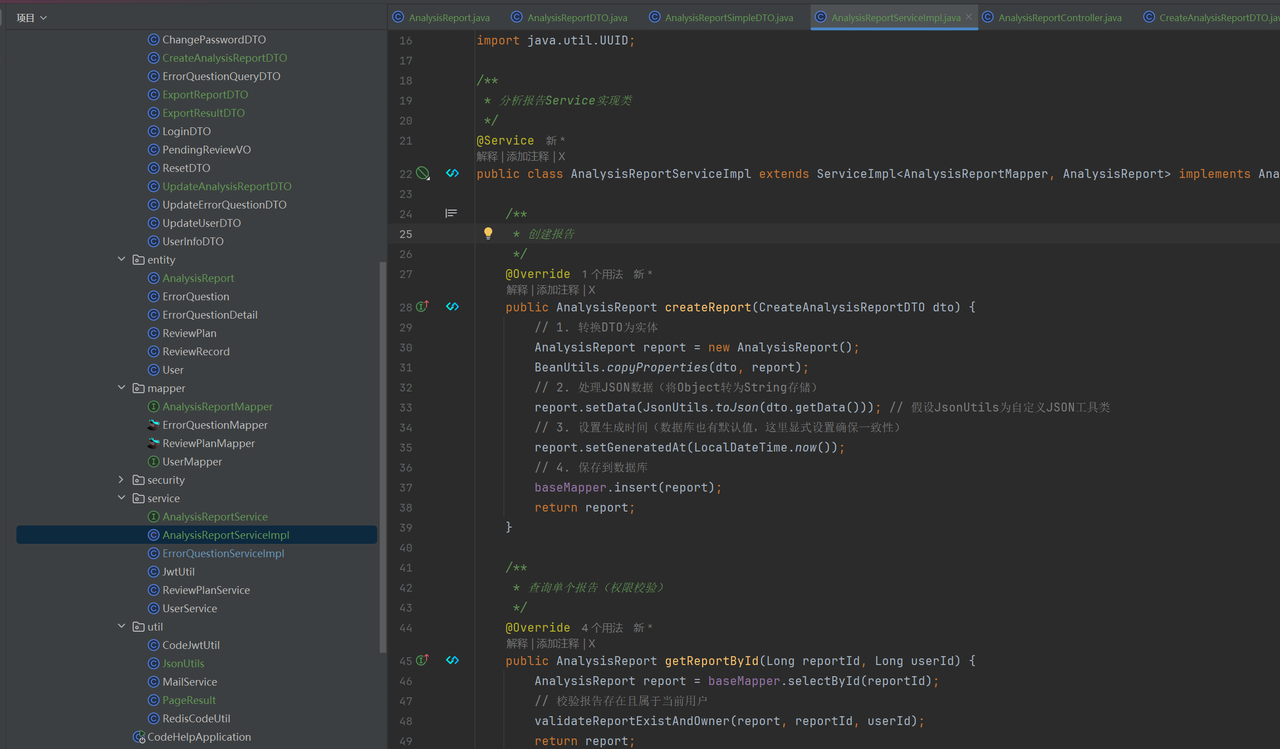The height and width of the screenshot is (749, 1280).
Task: Click the cyan code-link gutter icon beside getReportById
Action: [452, 661]
